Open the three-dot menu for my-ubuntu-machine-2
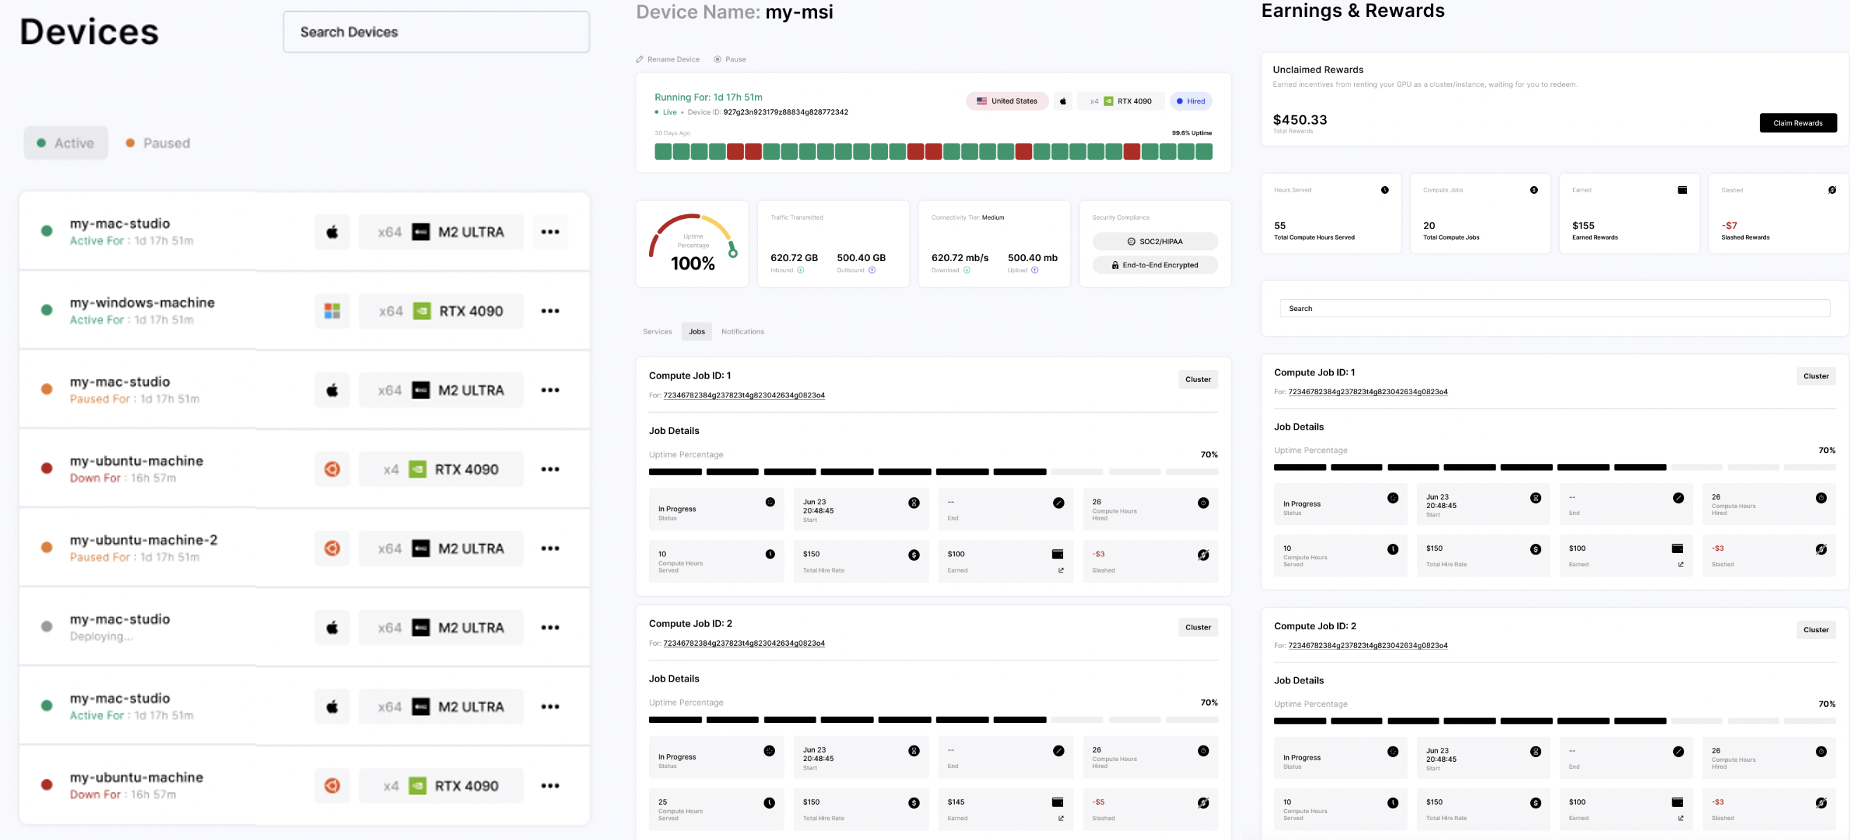This screenshot has height=840, width=1850. click(550, 548)
